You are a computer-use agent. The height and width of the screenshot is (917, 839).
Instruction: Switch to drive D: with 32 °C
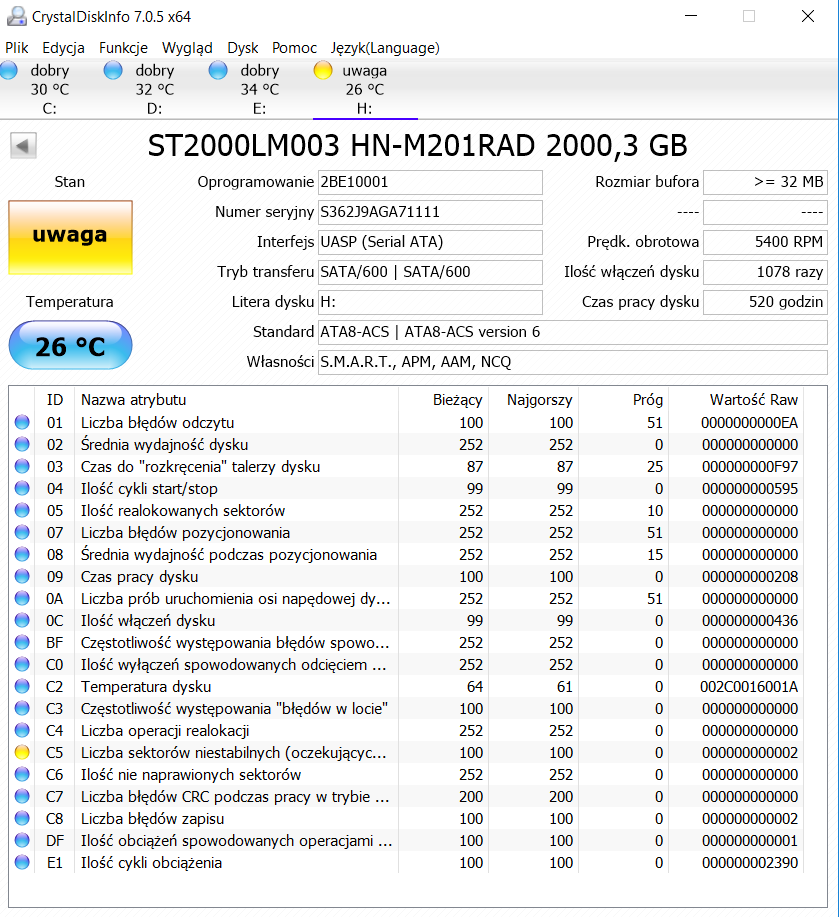pyautogui.click(x=155, y=89)
